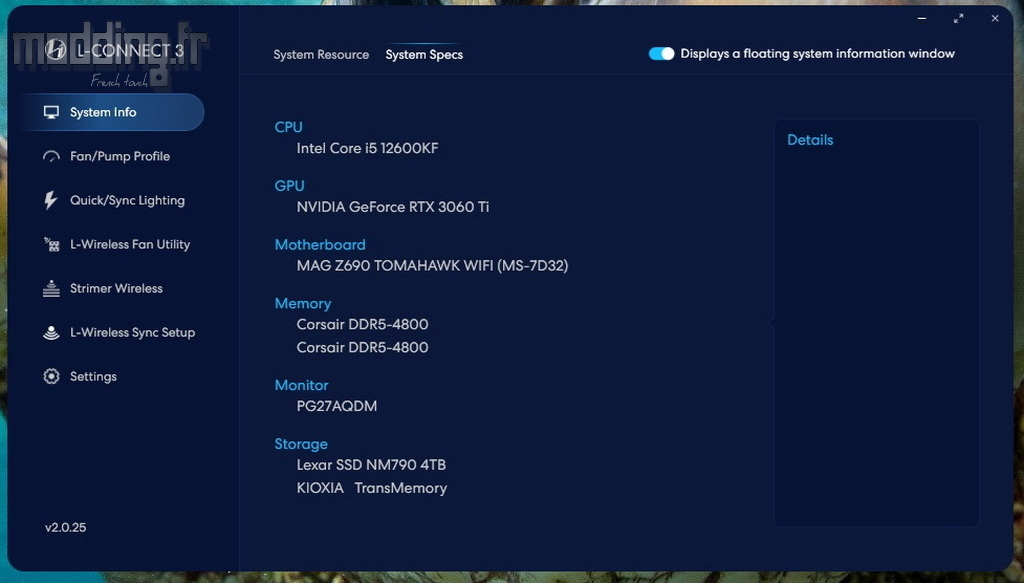Click the floating system information window label
Image resolution: width=1024 pixels, height=583 pixels.
coord(817,54)
